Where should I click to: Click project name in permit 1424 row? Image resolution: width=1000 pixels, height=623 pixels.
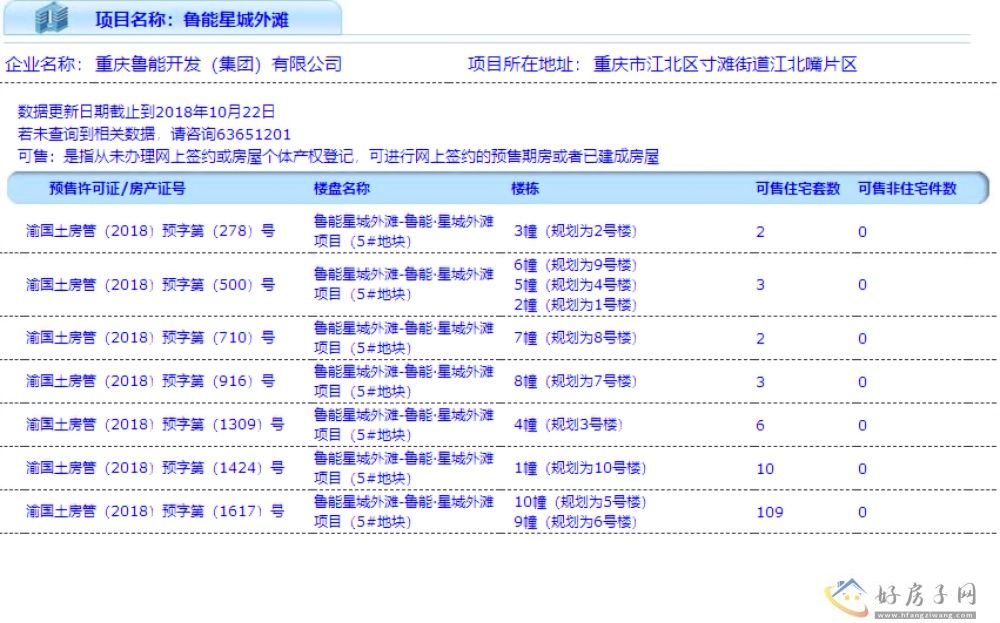(404, 467)
